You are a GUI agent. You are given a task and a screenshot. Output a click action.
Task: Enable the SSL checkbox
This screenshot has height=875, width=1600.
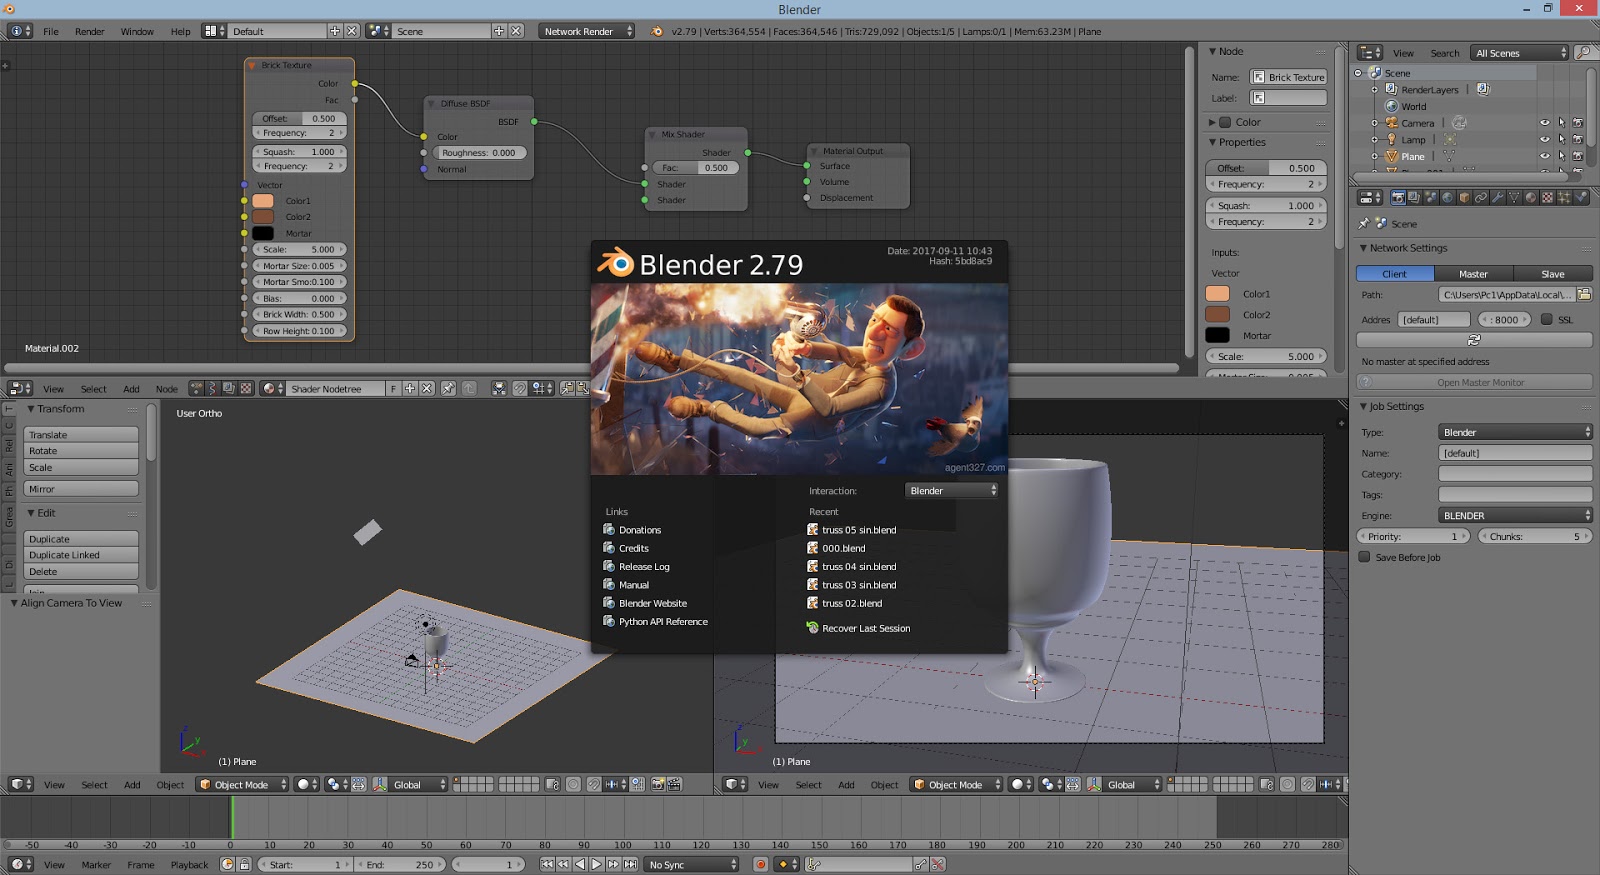(x=1547, y=320)
